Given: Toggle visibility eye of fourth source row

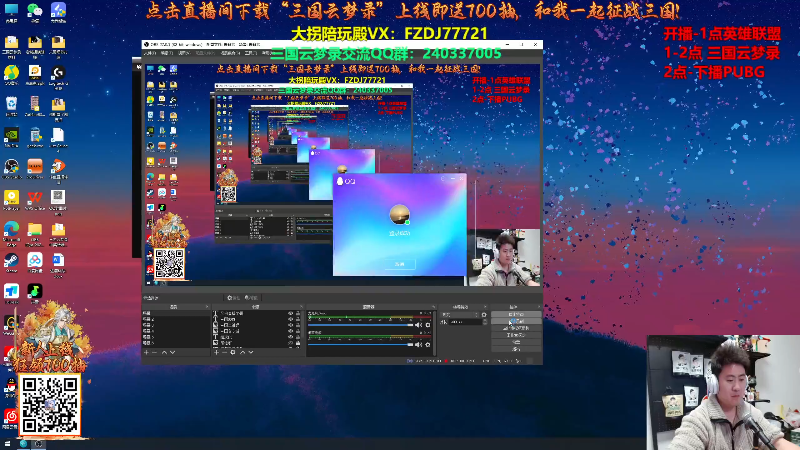Looking at the screenshot, I should coord(290,331).
